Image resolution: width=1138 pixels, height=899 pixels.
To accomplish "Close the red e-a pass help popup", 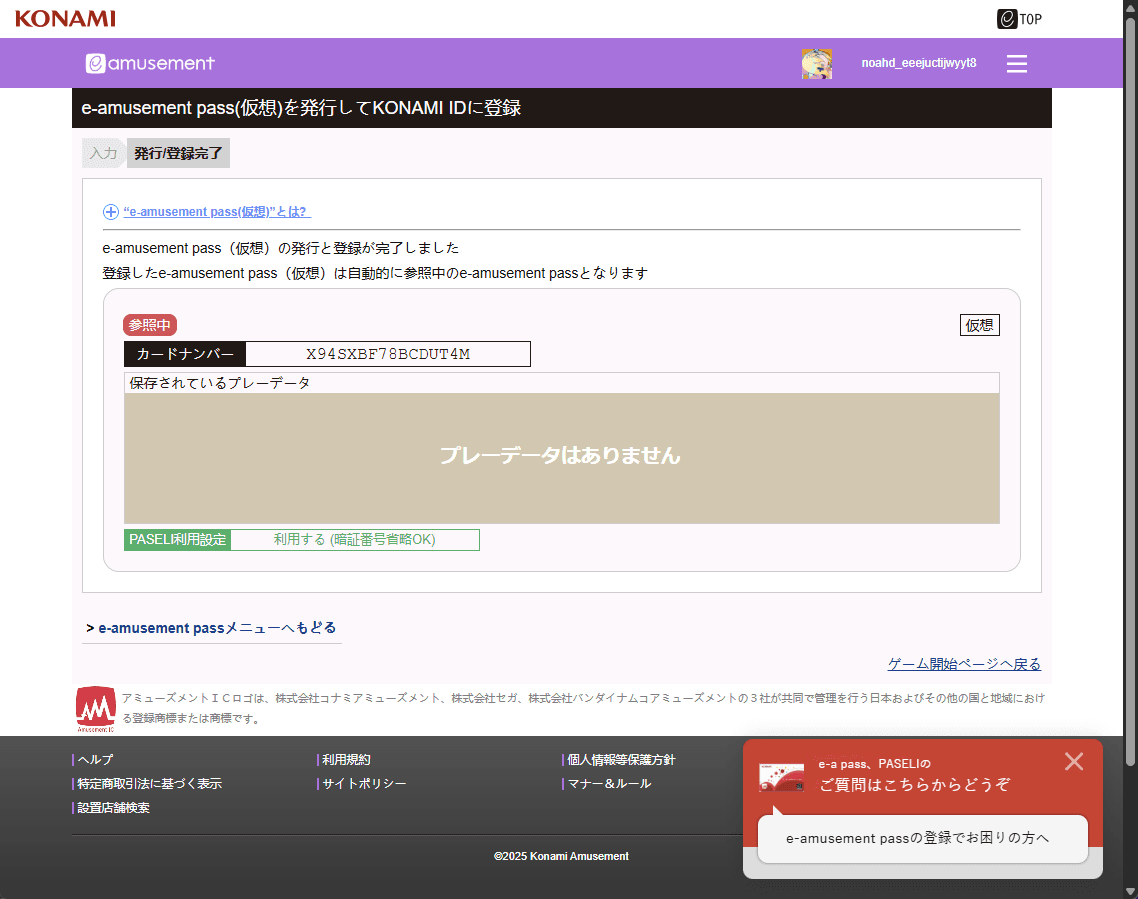I will 1074,761.
